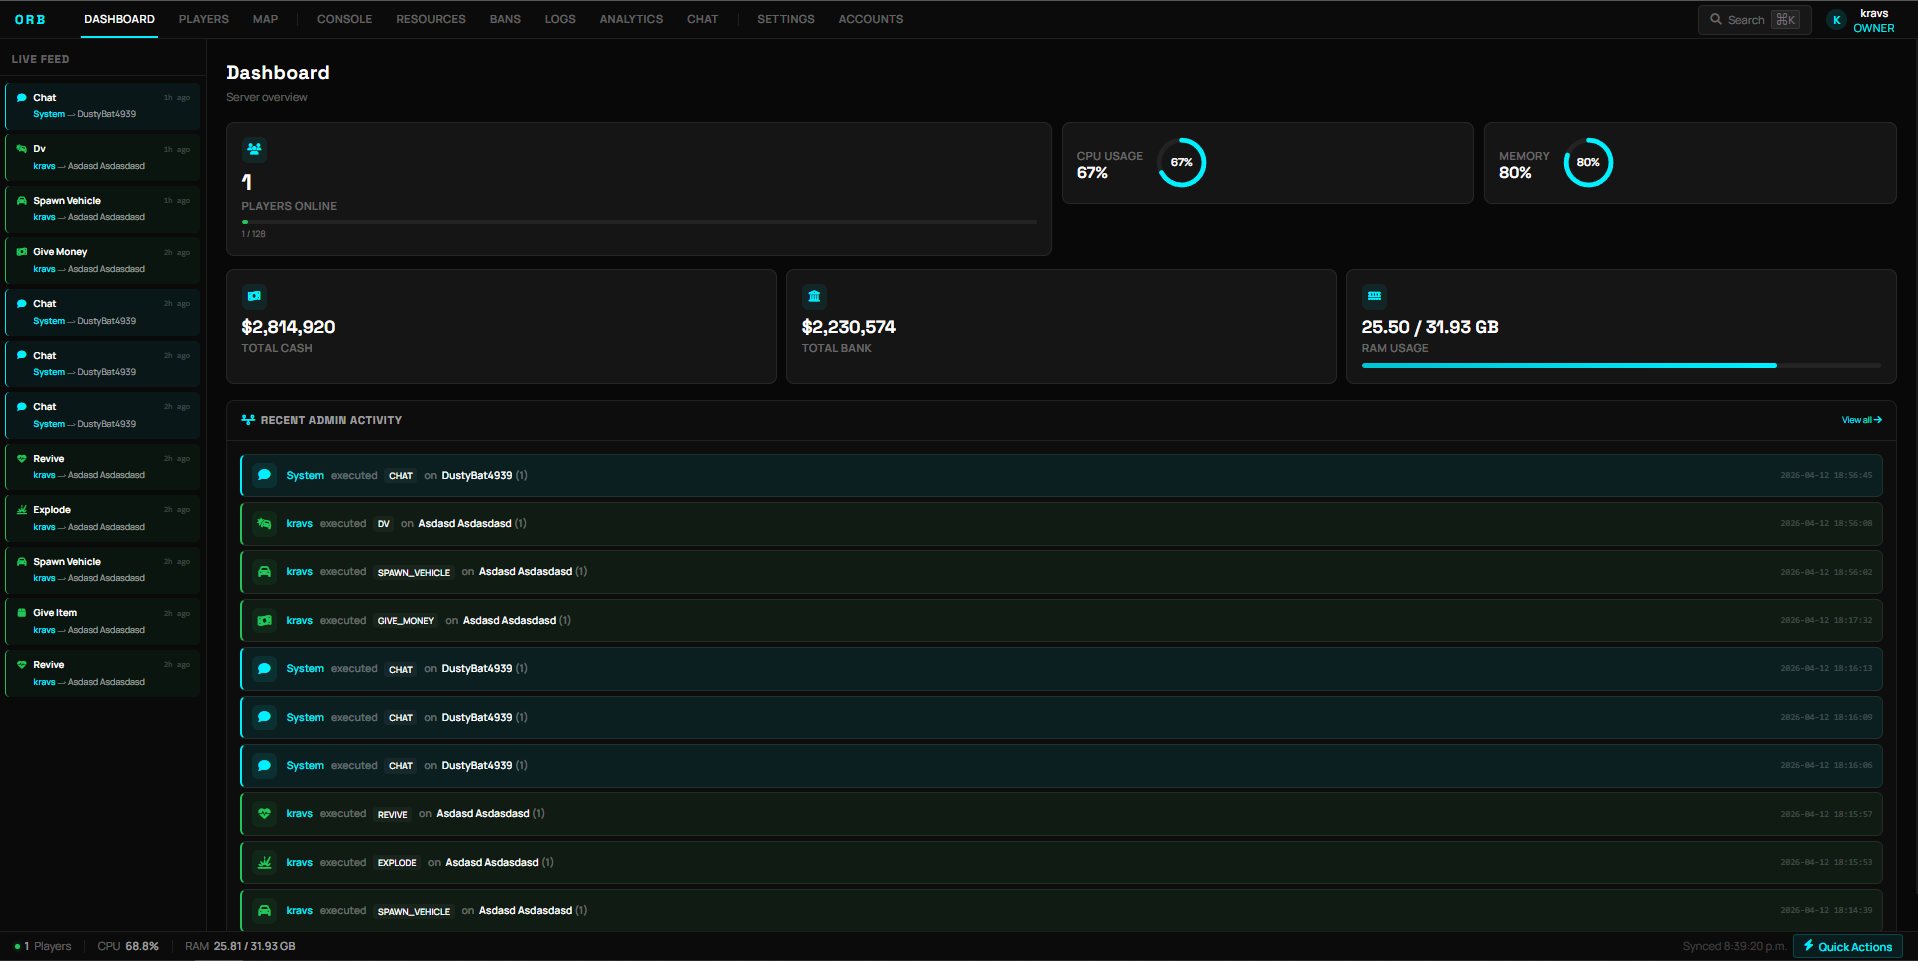The image size is (1918, 961).
Task: Click the search magnifier icon
Action: click(1716, 19)
